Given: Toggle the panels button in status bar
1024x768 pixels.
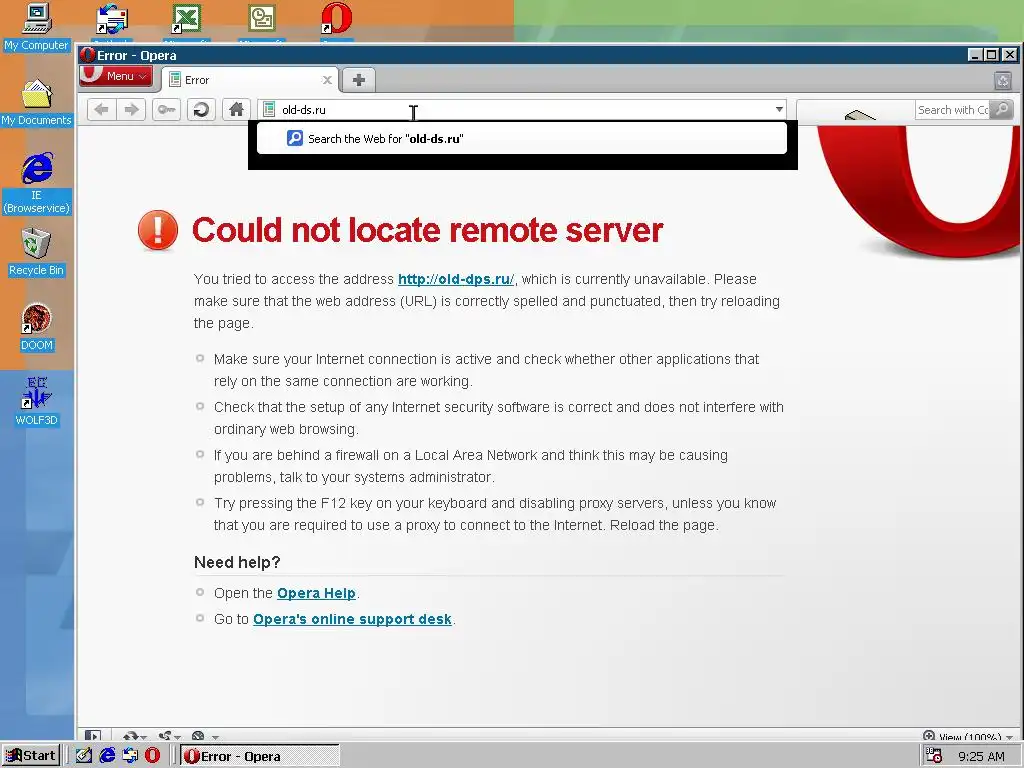Looking at the screenshot, I should tap(93, 736).
